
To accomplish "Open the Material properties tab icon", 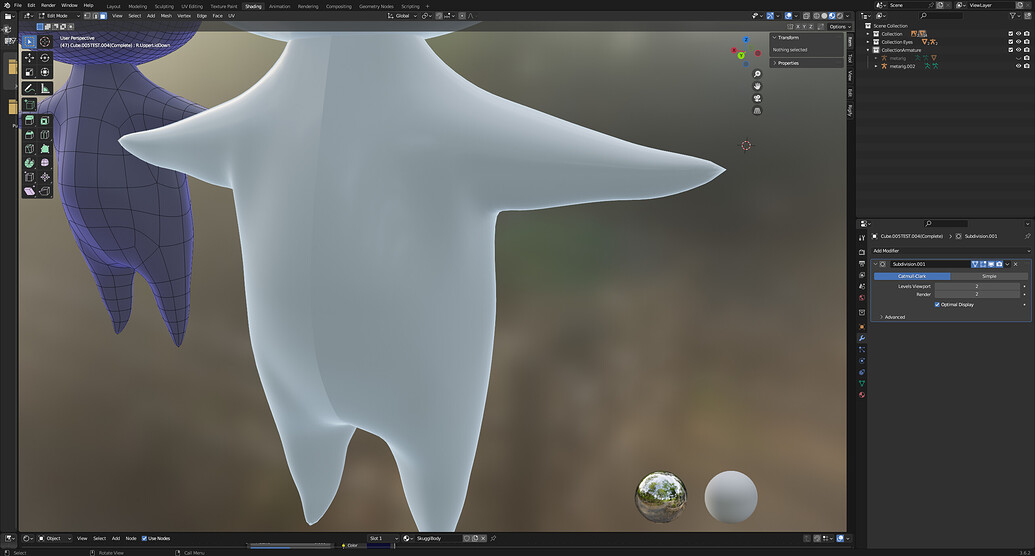I will point(862,395).
